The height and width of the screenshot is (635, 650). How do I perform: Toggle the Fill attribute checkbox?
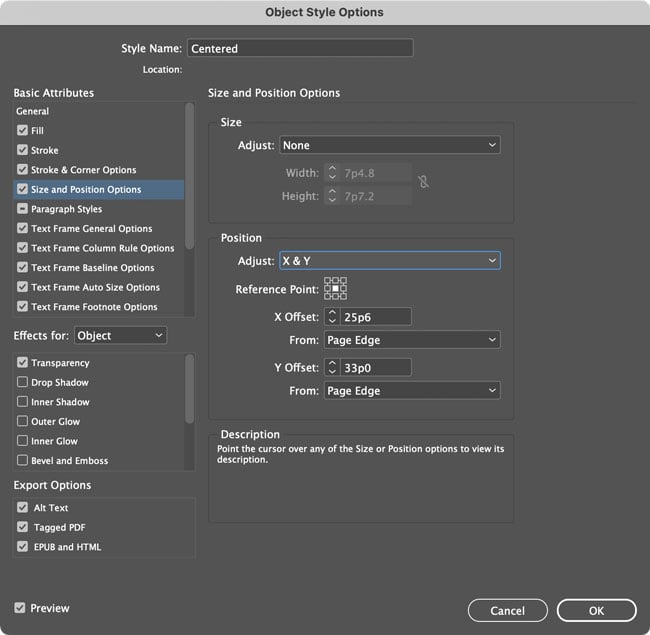click(22, 131)
